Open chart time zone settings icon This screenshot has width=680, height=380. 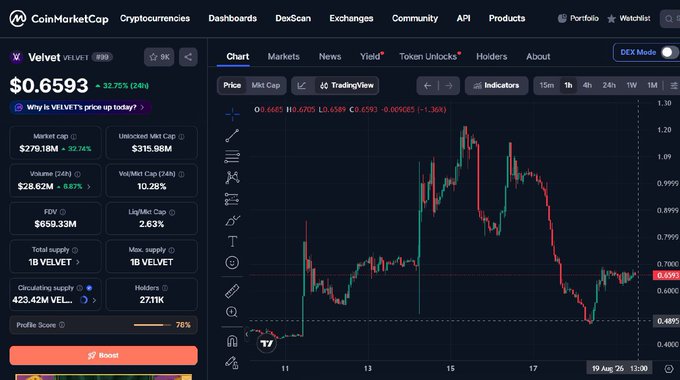pos(669,369)
